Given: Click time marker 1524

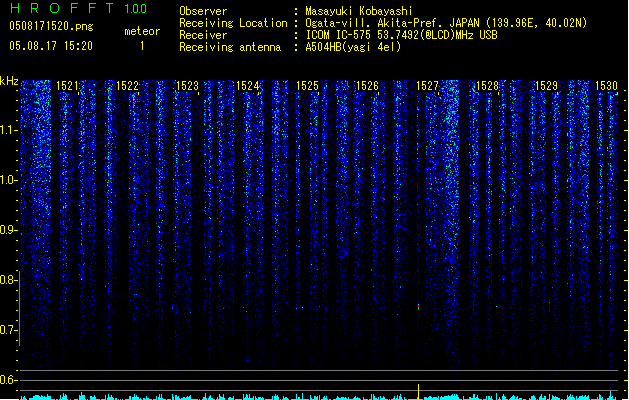Looking at the screenshot, I should (x=248, y=86).
